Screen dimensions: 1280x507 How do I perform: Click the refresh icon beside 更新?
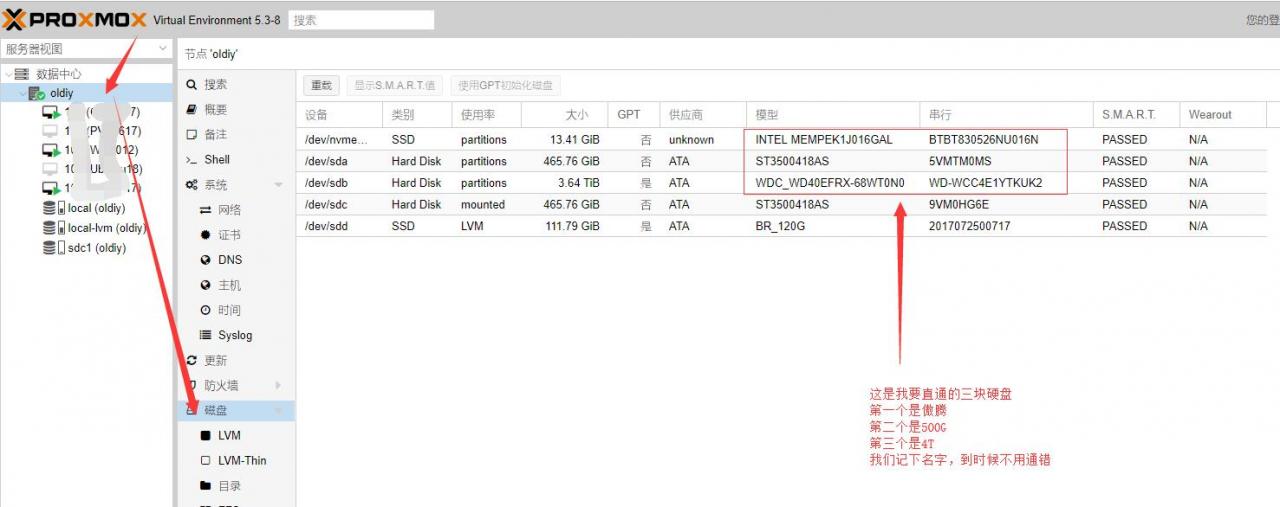(192, 361)
